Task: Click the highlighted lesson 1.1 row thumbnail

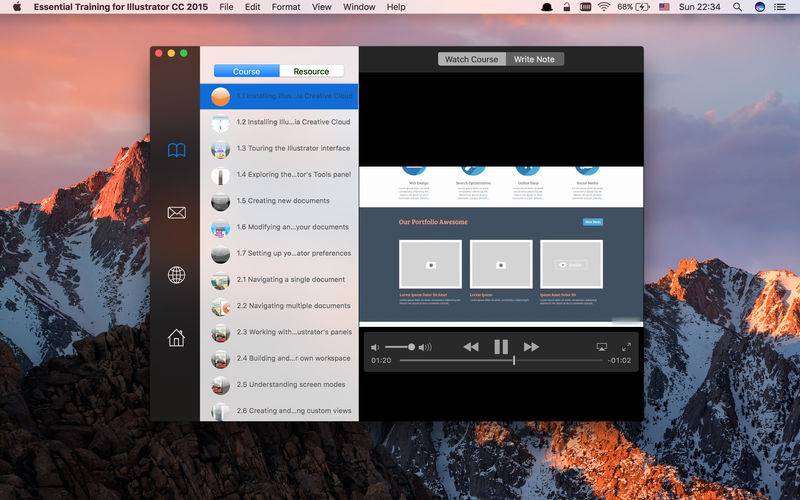Action: click(220, 96)
